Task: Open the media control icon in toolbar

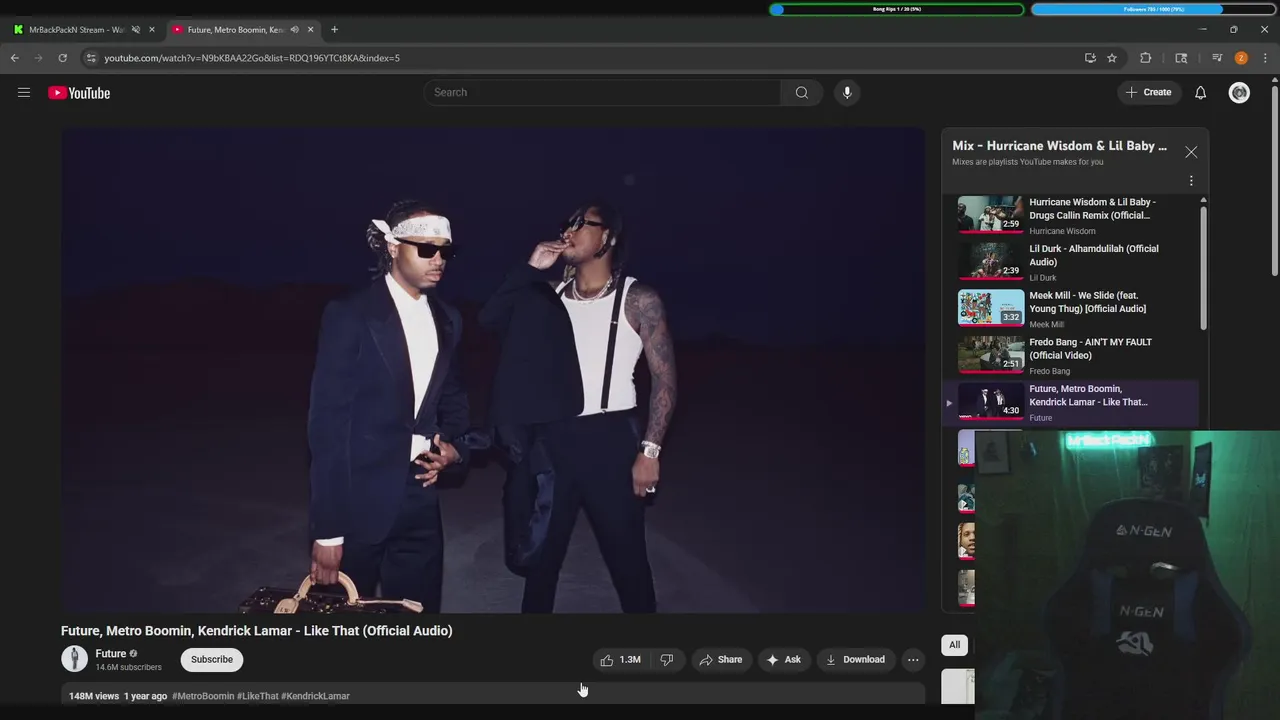Action: [x=1217, y=58]
